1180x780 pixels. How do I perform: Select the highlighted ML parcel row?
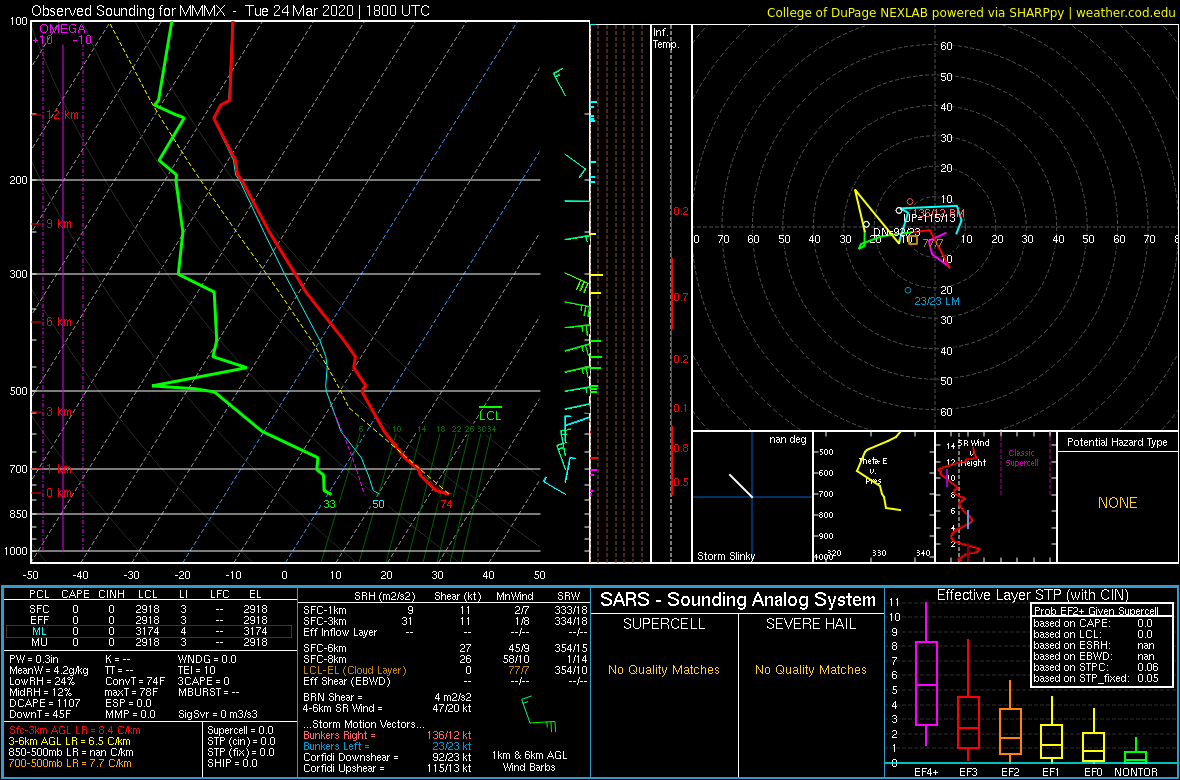[x=149, y=631]
